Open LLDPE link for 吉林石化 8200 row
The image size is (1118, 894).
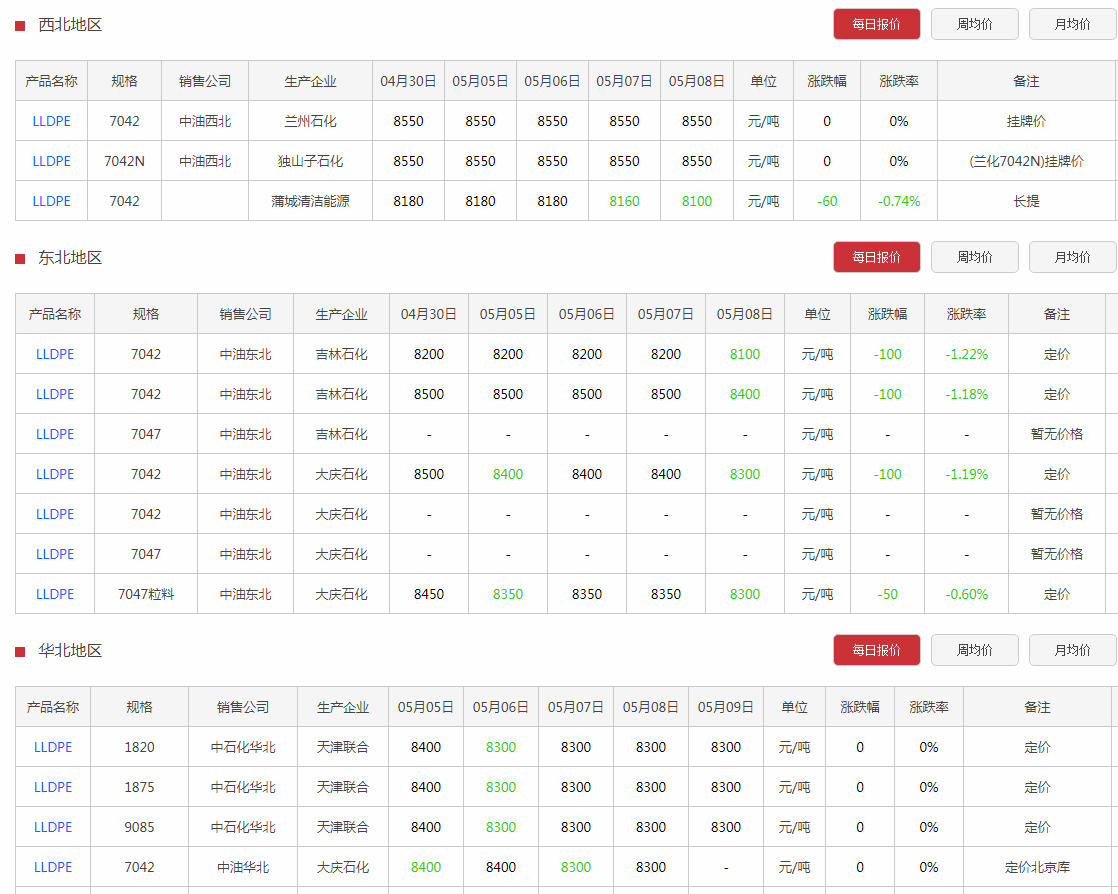55,354
